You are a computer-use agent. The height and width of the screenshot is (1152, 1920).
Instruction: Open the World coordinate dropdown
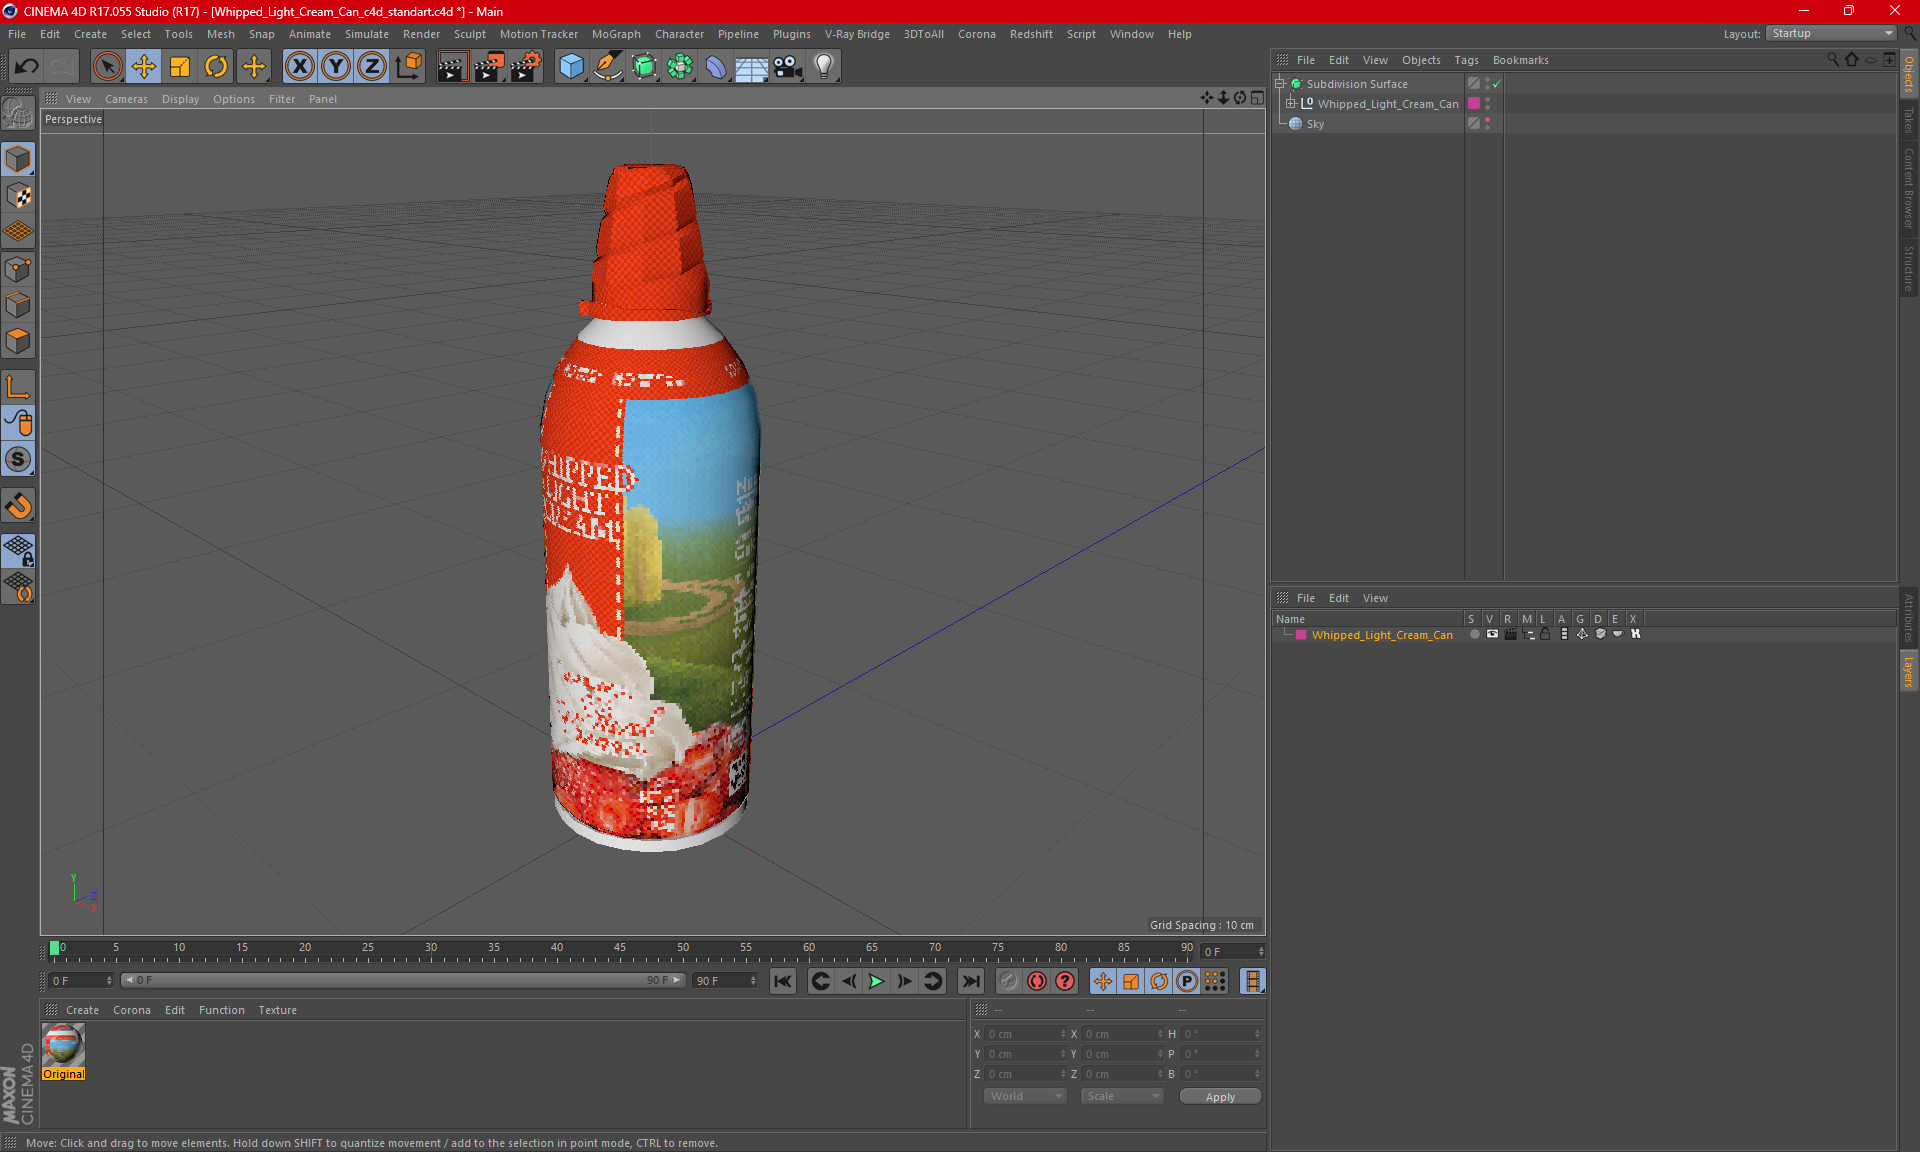click(1026, 1096)
